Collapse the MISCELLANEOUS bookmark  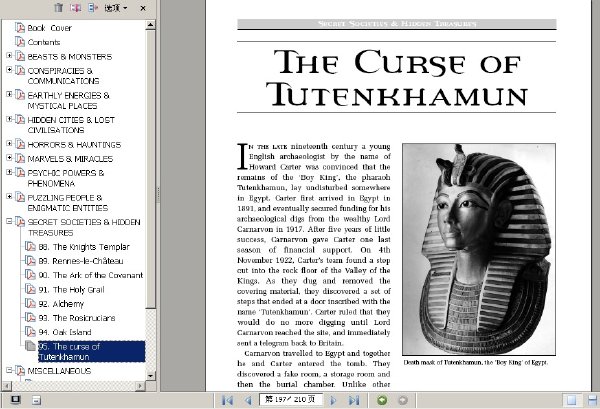click(x=9, y=370)
